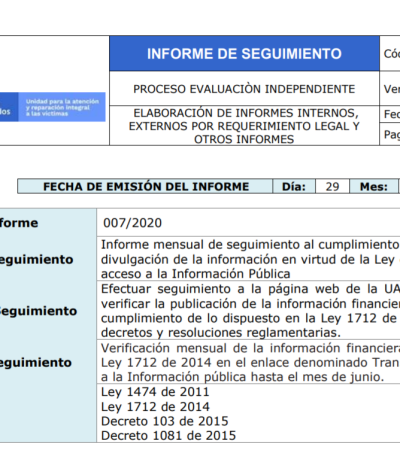Select the INFORME DE SEGUIMIENTO blue header
This screenshot has height=450, width=400.
coord(244,54)
